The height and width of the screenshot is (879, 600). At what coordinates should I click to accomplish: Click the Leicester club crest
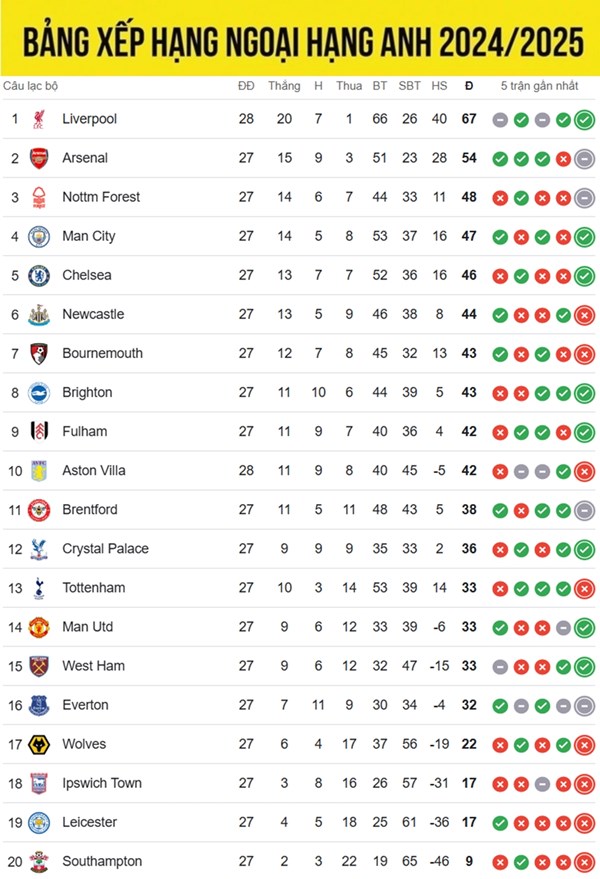point(39,823)
